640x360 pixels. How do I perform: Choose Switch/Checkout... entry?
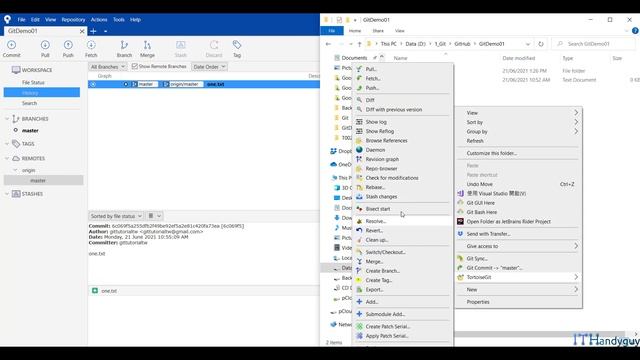(x=403, y=252)
